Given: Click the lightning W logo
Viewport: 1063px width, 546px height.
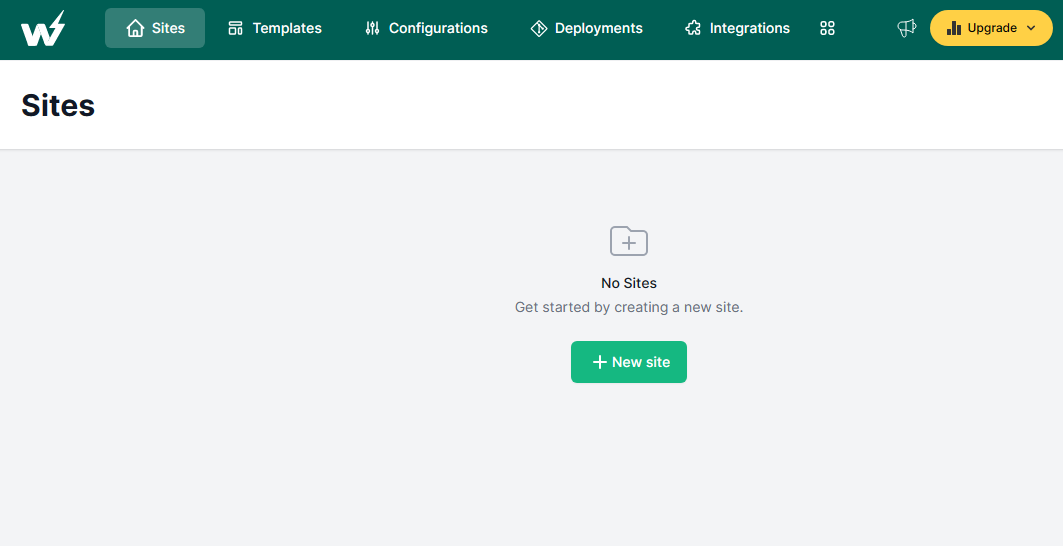Looking at the screenshot, I should tap(43, 28).
